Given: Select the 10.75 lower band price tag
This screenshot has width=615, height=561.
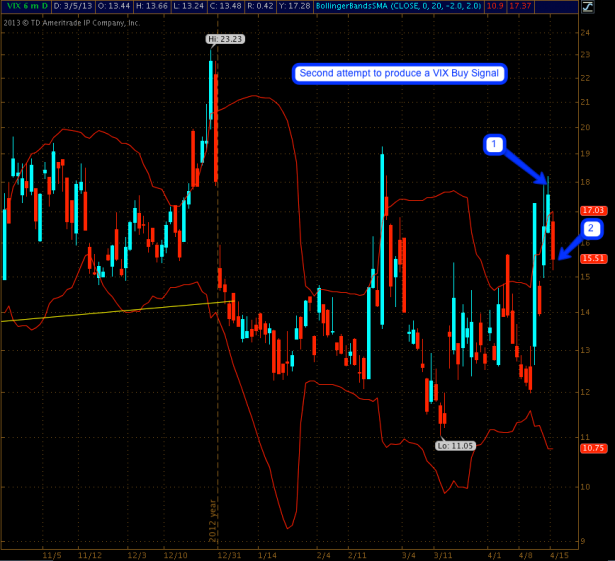Looking at the screenshot, I should 594,449.
